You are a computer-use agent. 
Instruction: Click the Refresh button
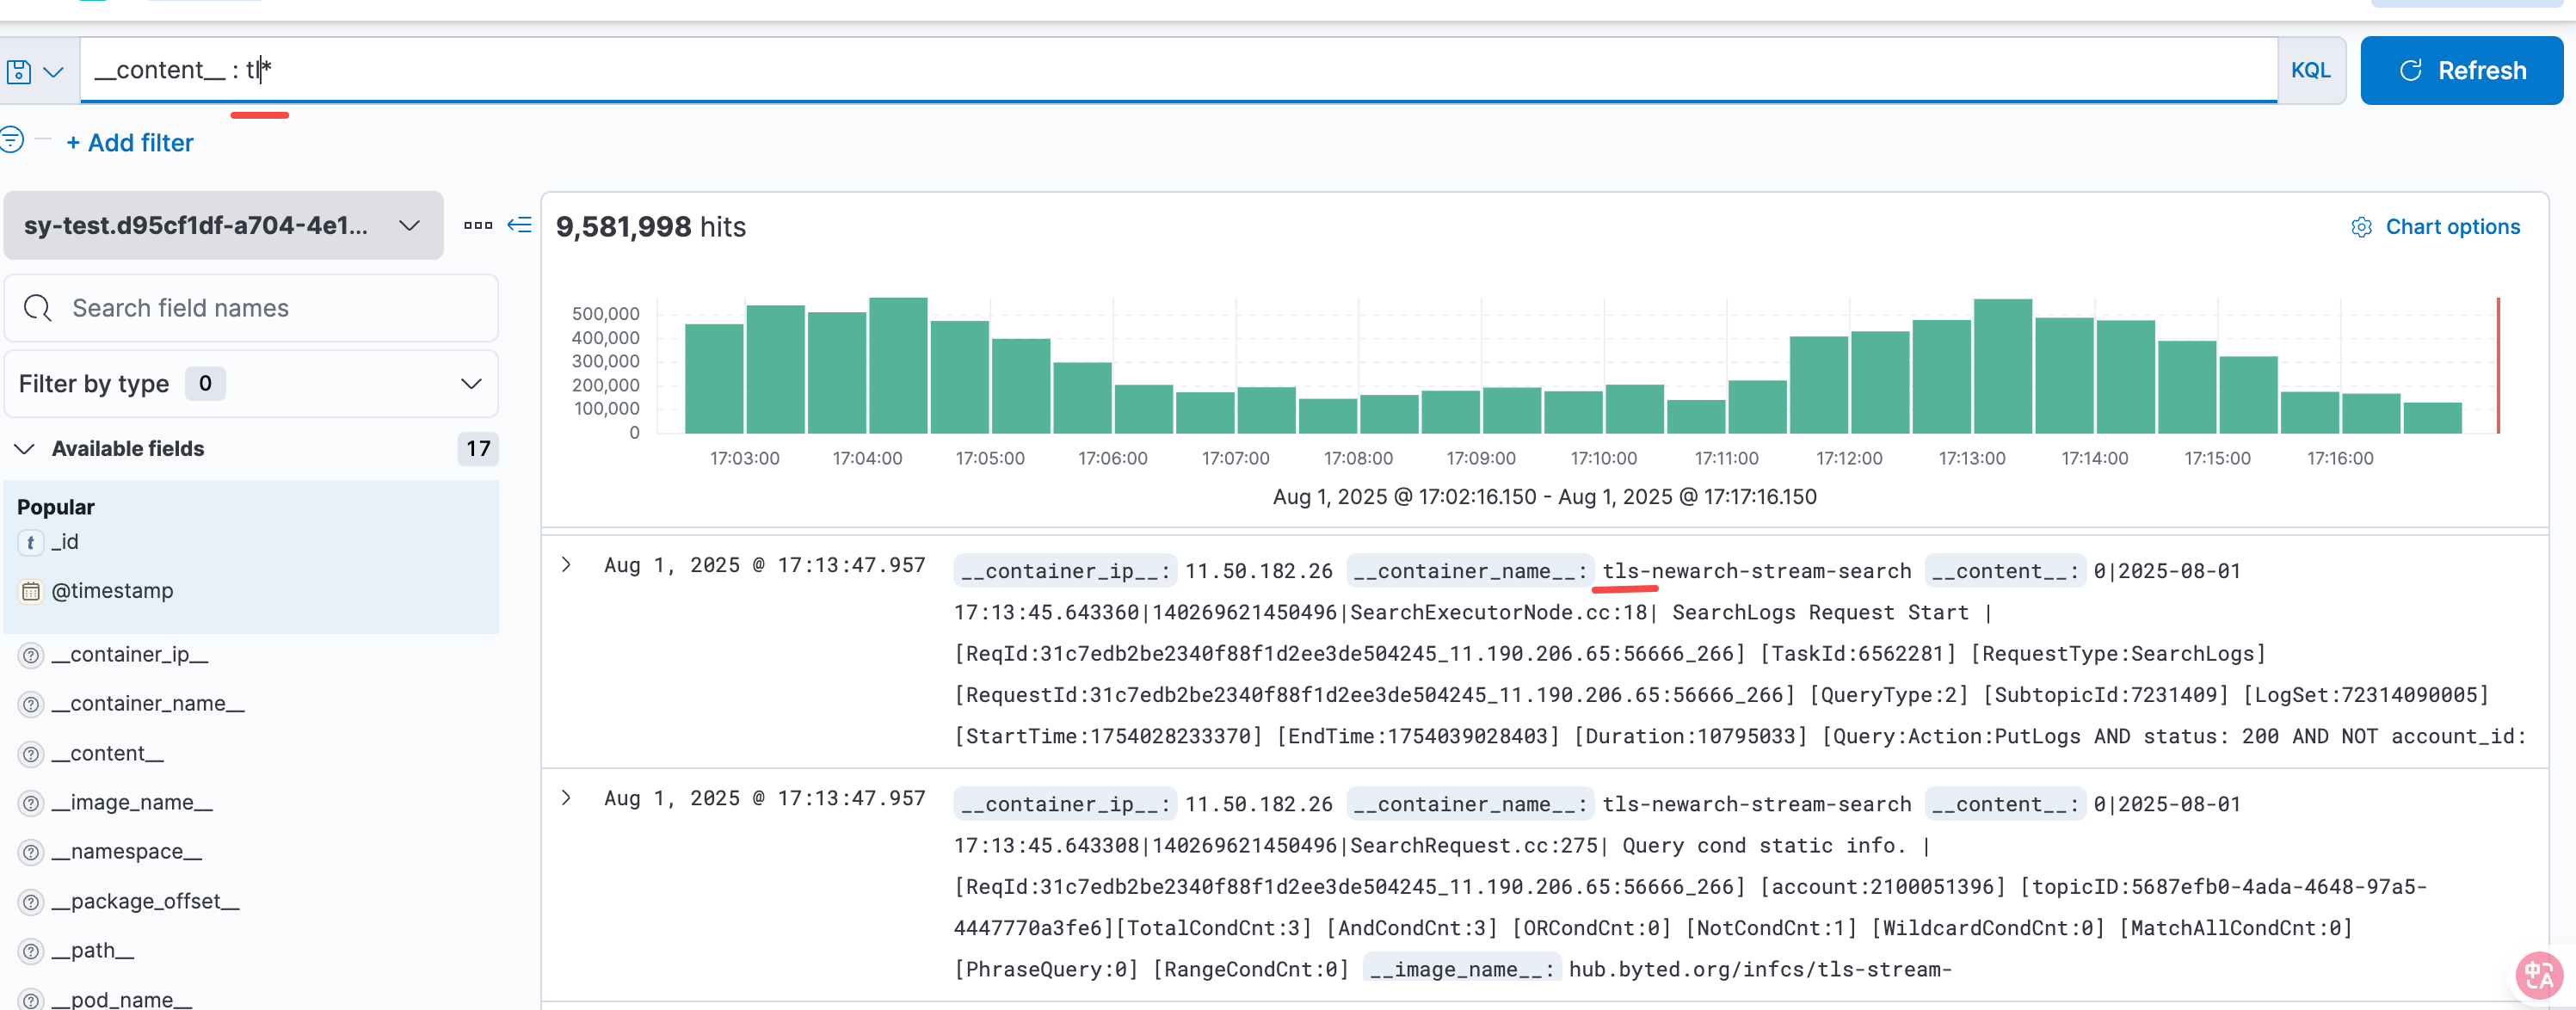pyautogui.click(x=2461, y=70)
